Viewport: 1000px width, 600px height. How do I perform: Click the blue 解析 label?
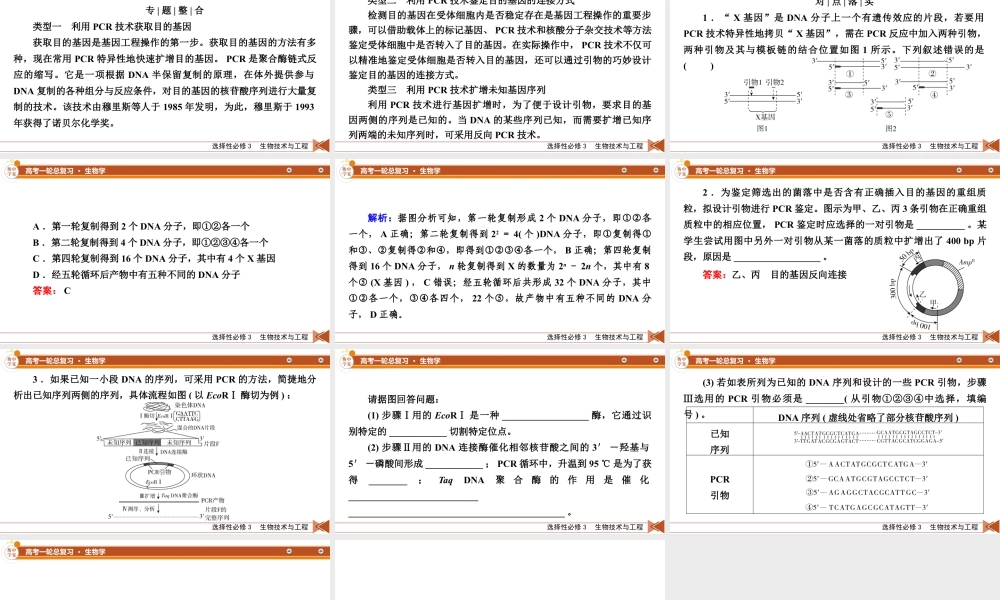(x=379, y=218)
